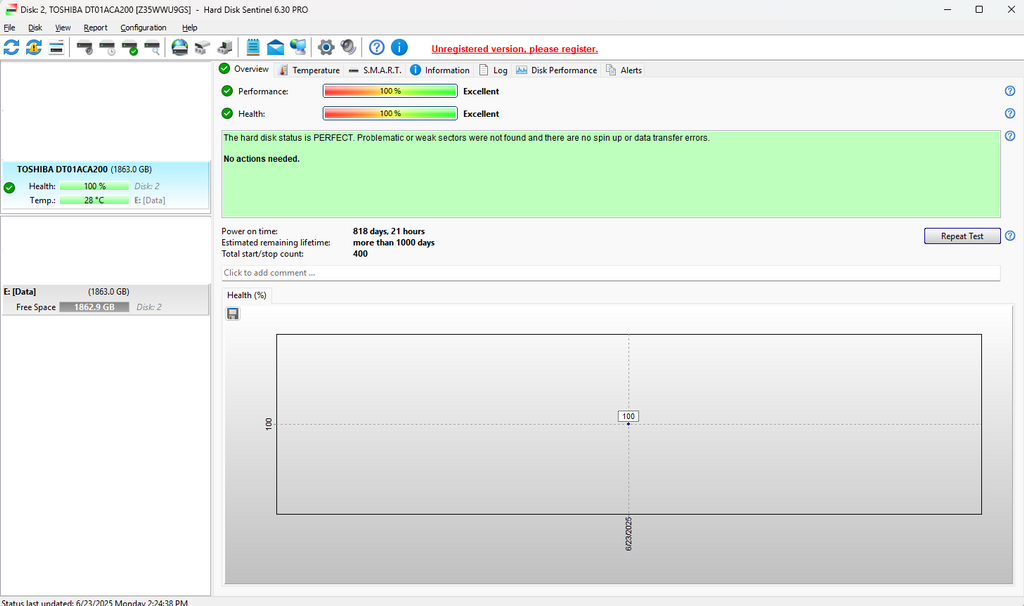1024x606 pixels.
Task: Click the 'Click to add comment' field
Action: (x=611, y=273)
